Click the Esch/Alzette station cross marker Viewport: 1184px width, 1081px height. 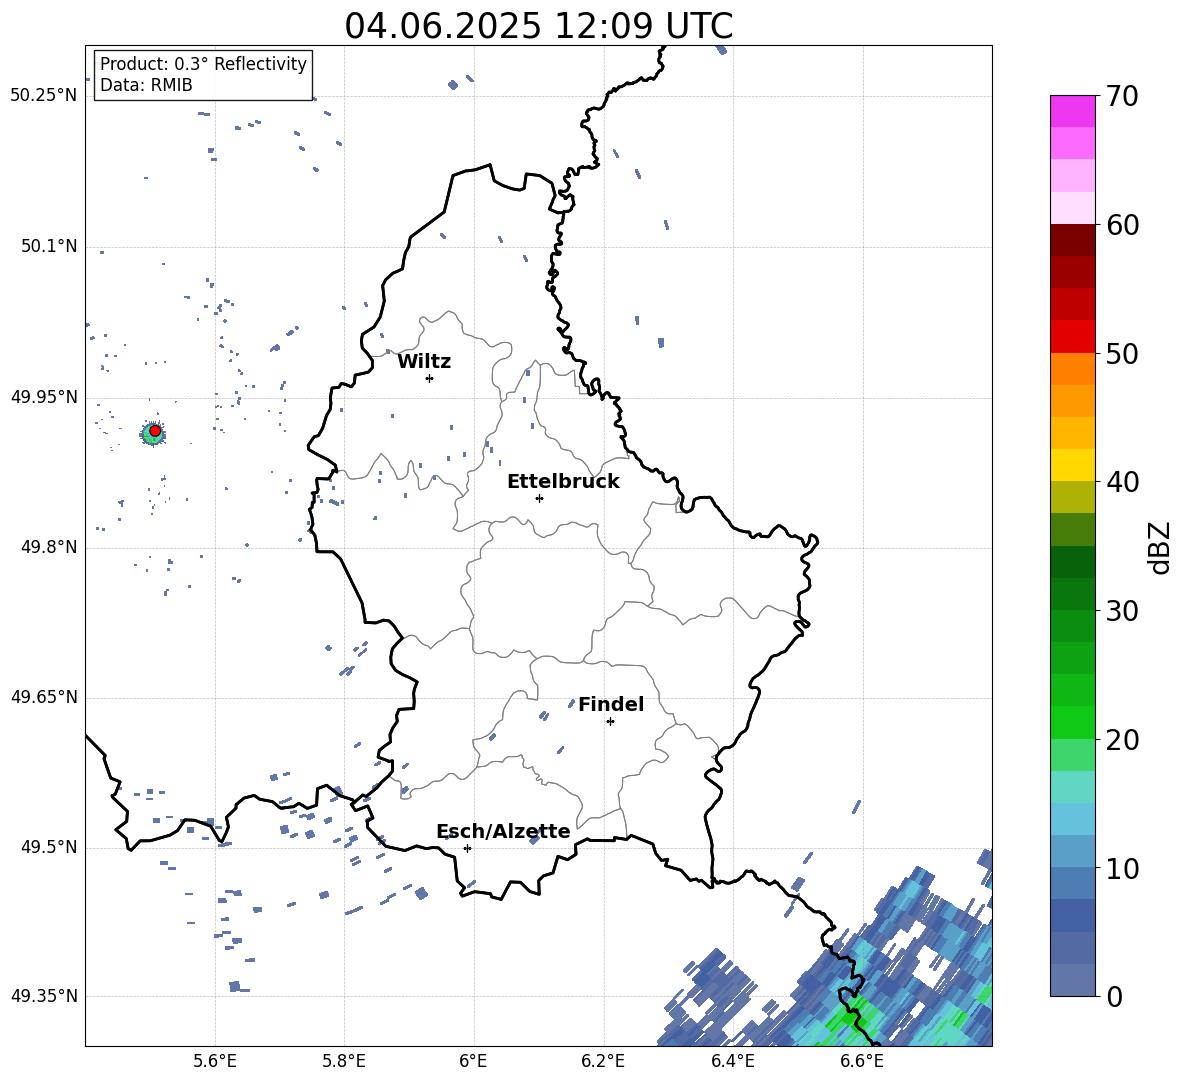point(467,848)
